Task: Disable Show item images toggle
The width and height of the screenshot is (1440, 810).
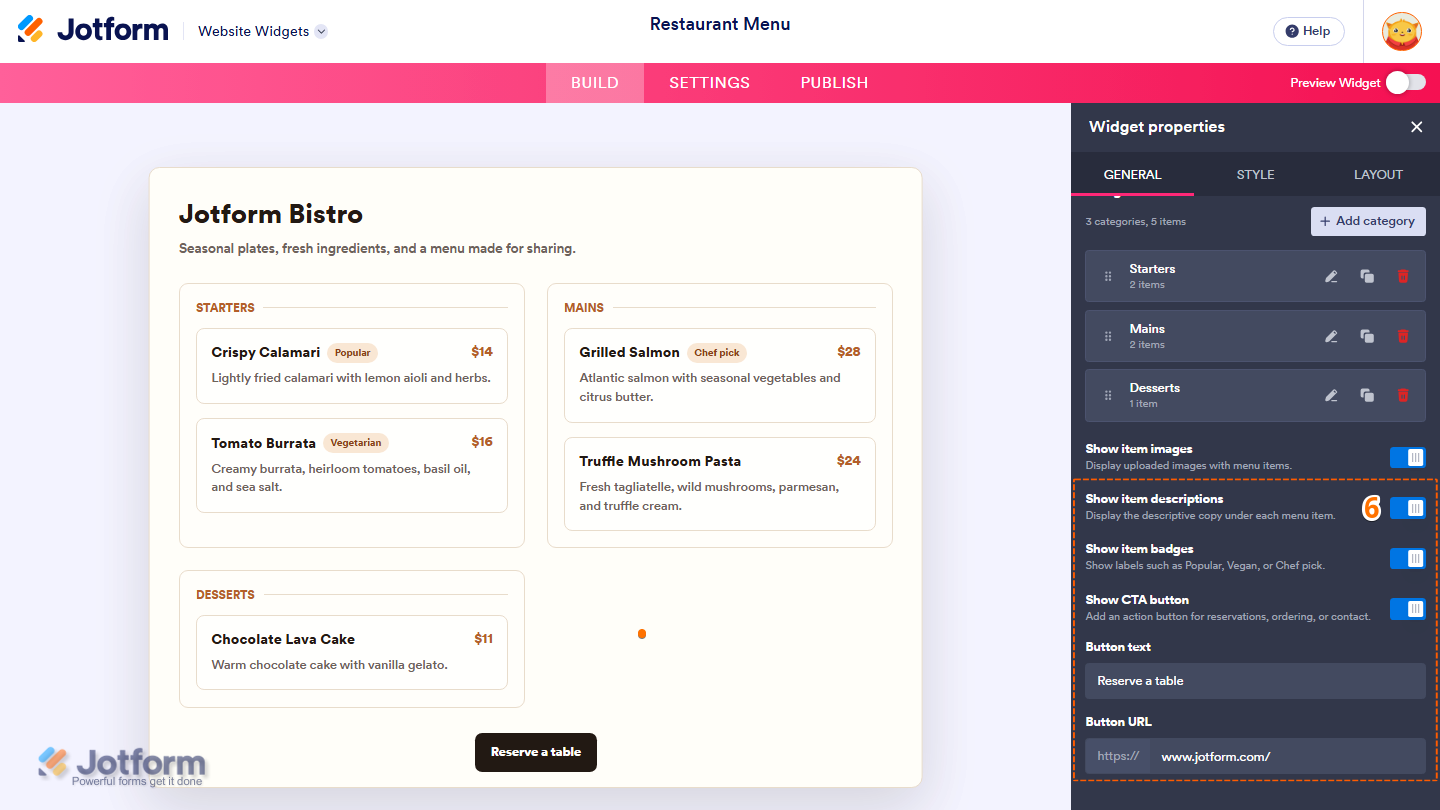Action: tap(1408, 457)
